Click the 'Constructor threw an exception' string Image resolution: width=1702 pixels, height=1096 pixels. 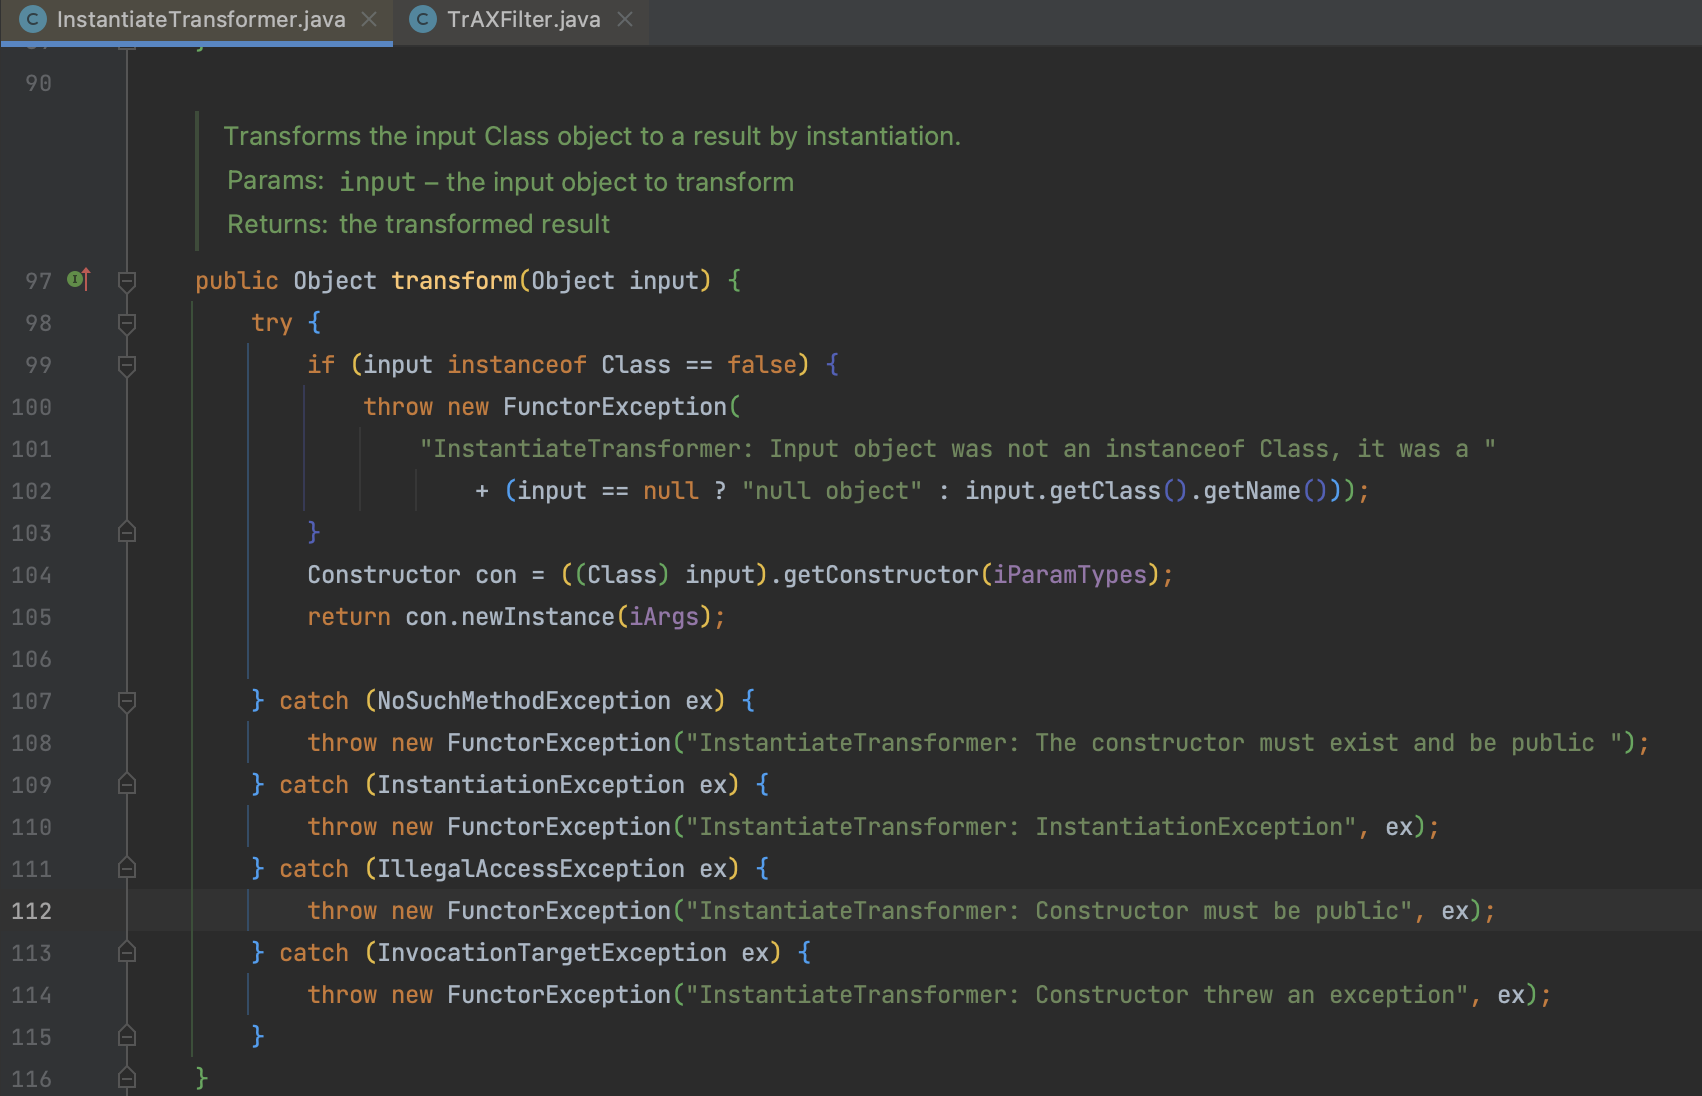(x=1077, y=995)
